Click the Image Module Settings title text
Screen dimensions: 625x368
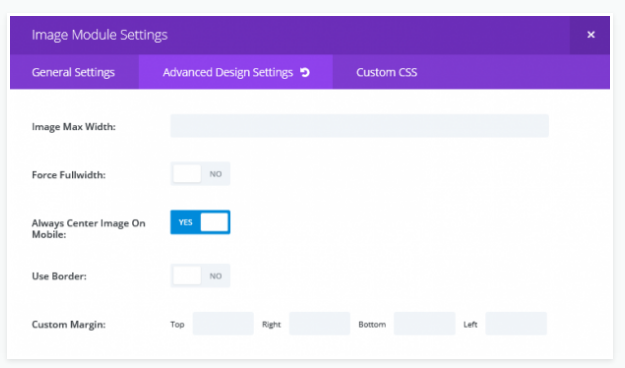tap(100, 35)
